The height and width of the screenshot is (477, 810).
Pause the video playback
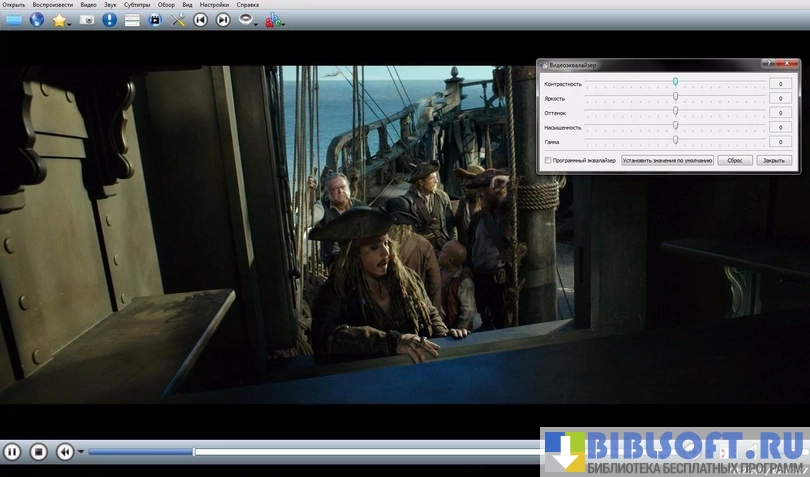[x=12, y=452]
